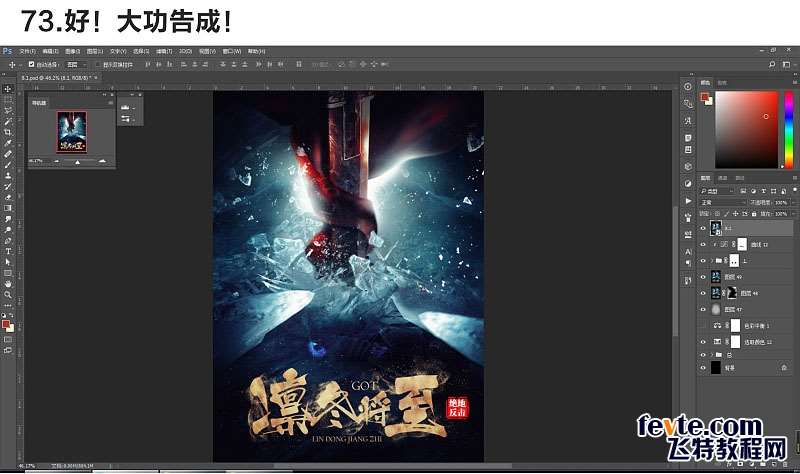Expand the bottom layer group above 背景

pyautogui.click(x=712, y=355)
